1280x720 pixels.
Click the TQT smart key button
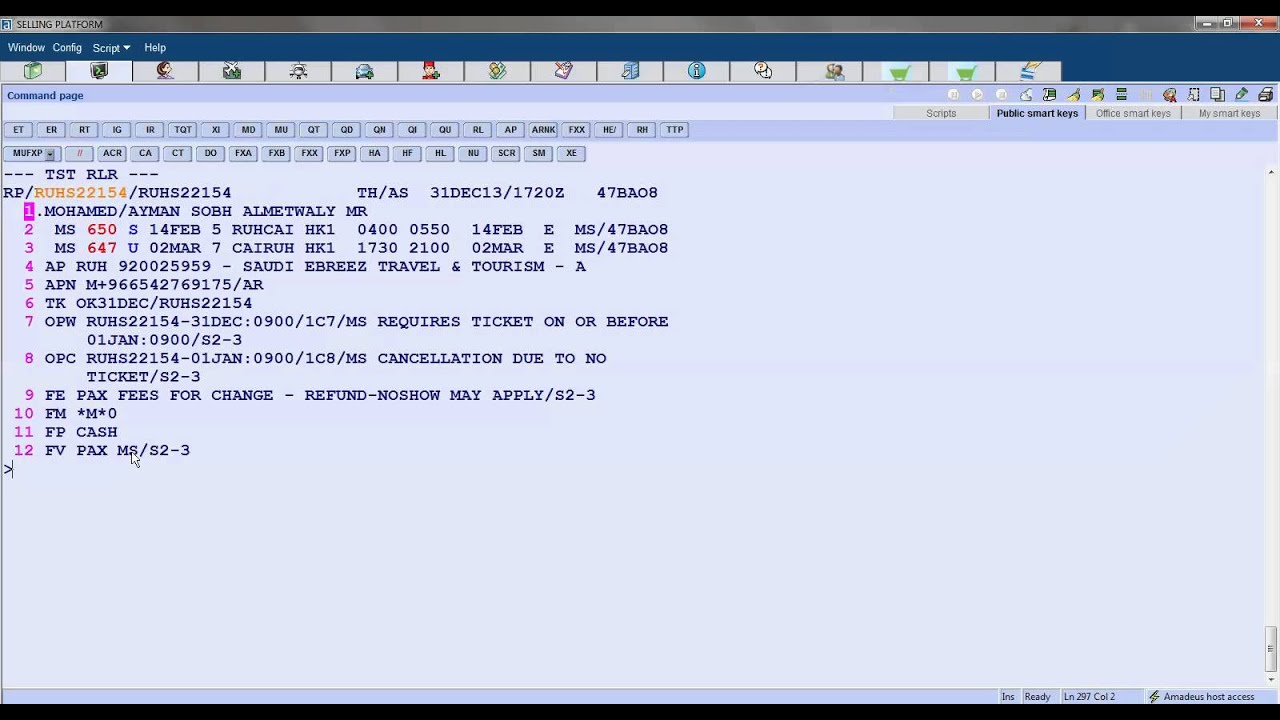182,130
